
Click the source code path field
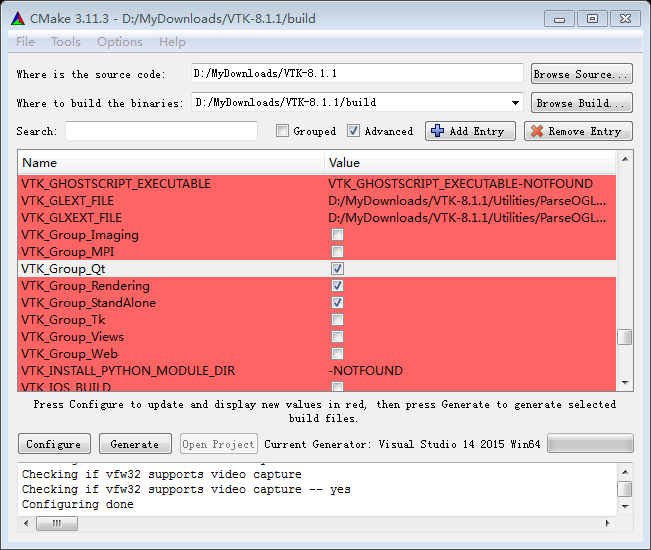357,73
